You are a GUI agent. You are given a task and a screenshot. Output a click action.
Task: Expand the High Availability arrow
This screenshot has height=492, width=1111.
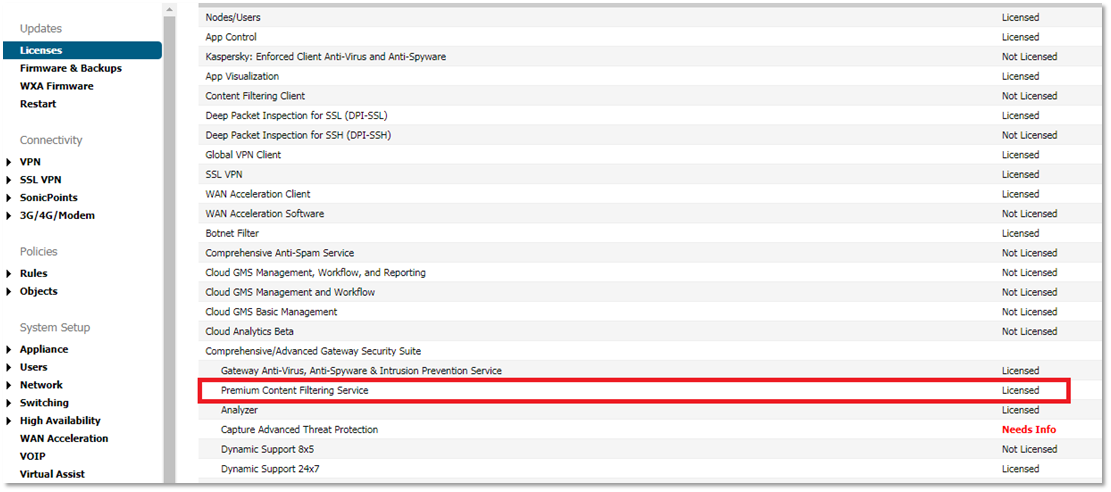coord(8,421)
